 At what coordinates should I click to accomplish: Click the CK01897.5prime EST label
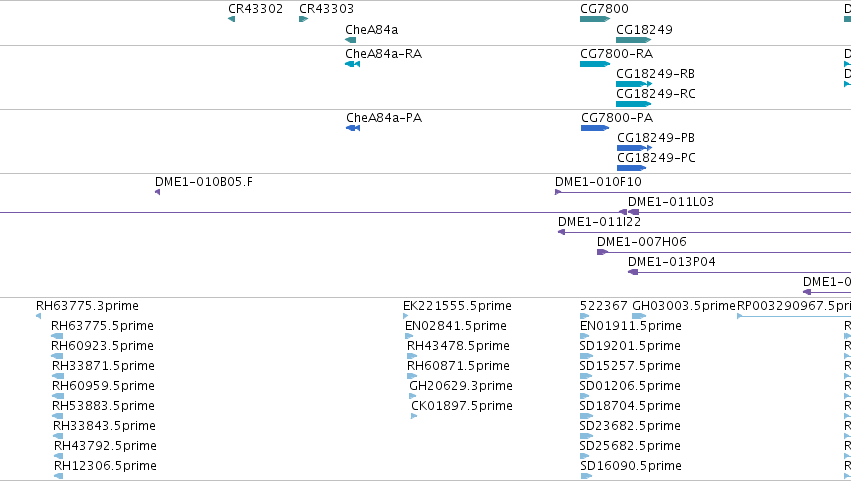pos(462,407)
